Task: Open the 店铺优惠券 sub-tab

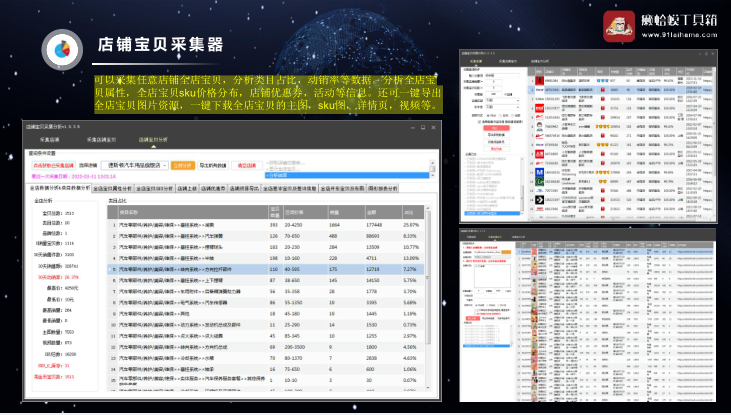Action: click(x=214, y=189)
